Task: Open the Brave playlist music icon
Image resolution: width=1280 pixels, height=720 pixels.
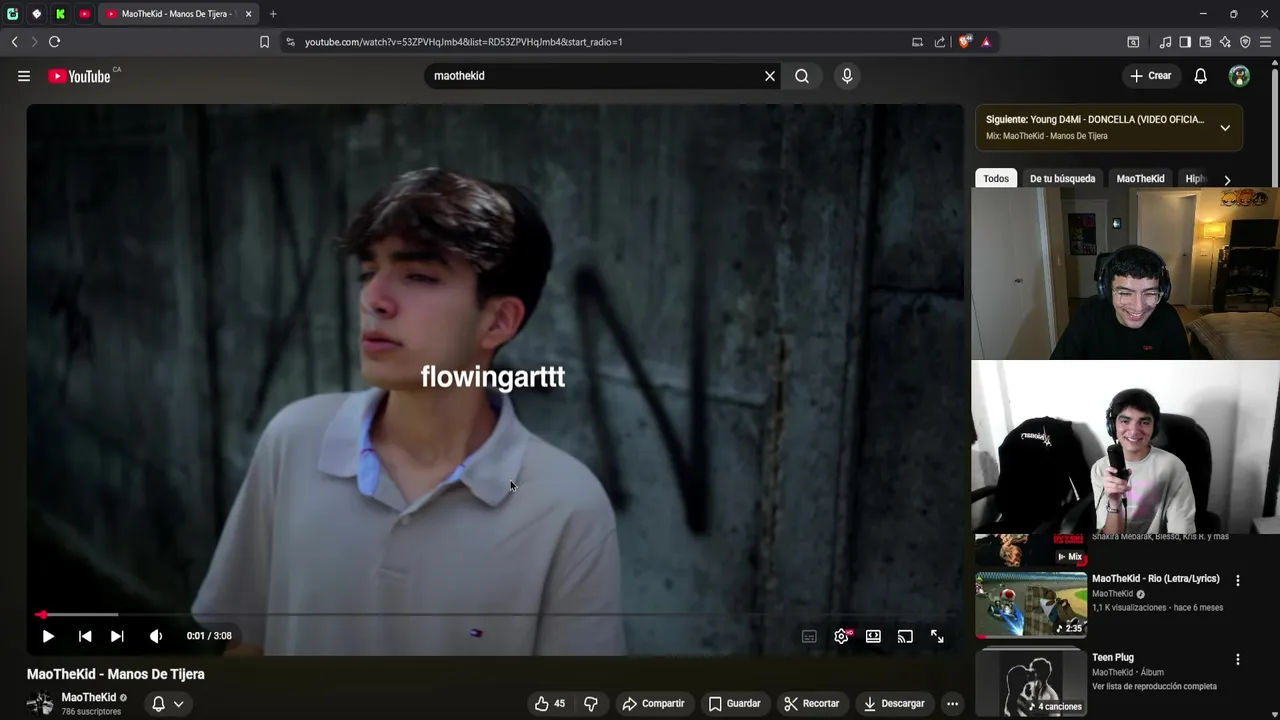Action: 1165,42
